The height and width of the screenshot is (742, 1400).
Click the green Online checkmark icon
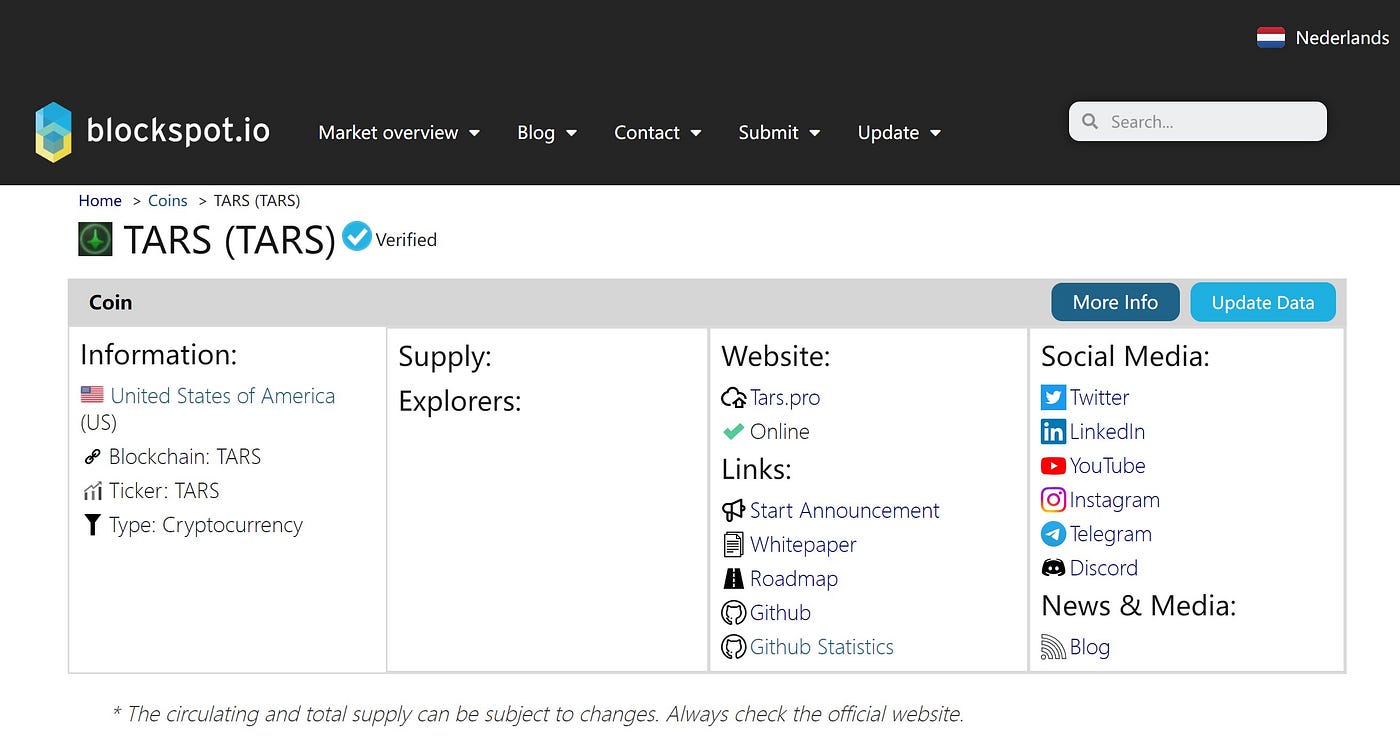pyautogui.click(x=733, y=431)
